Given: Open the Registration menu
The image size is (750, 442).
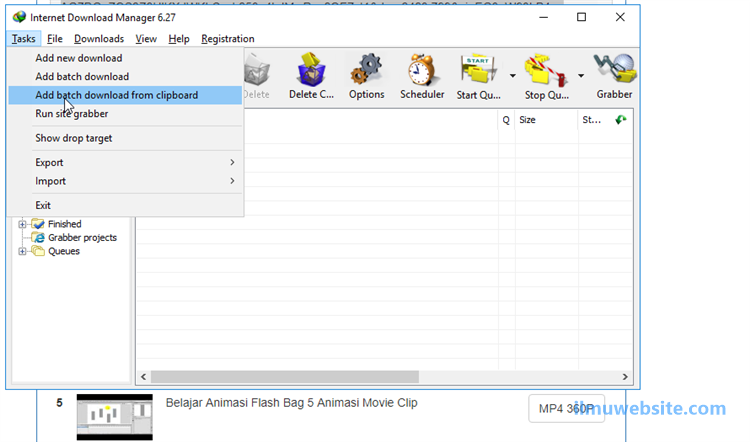Looking at the screenshot, I should pos(228,39).
